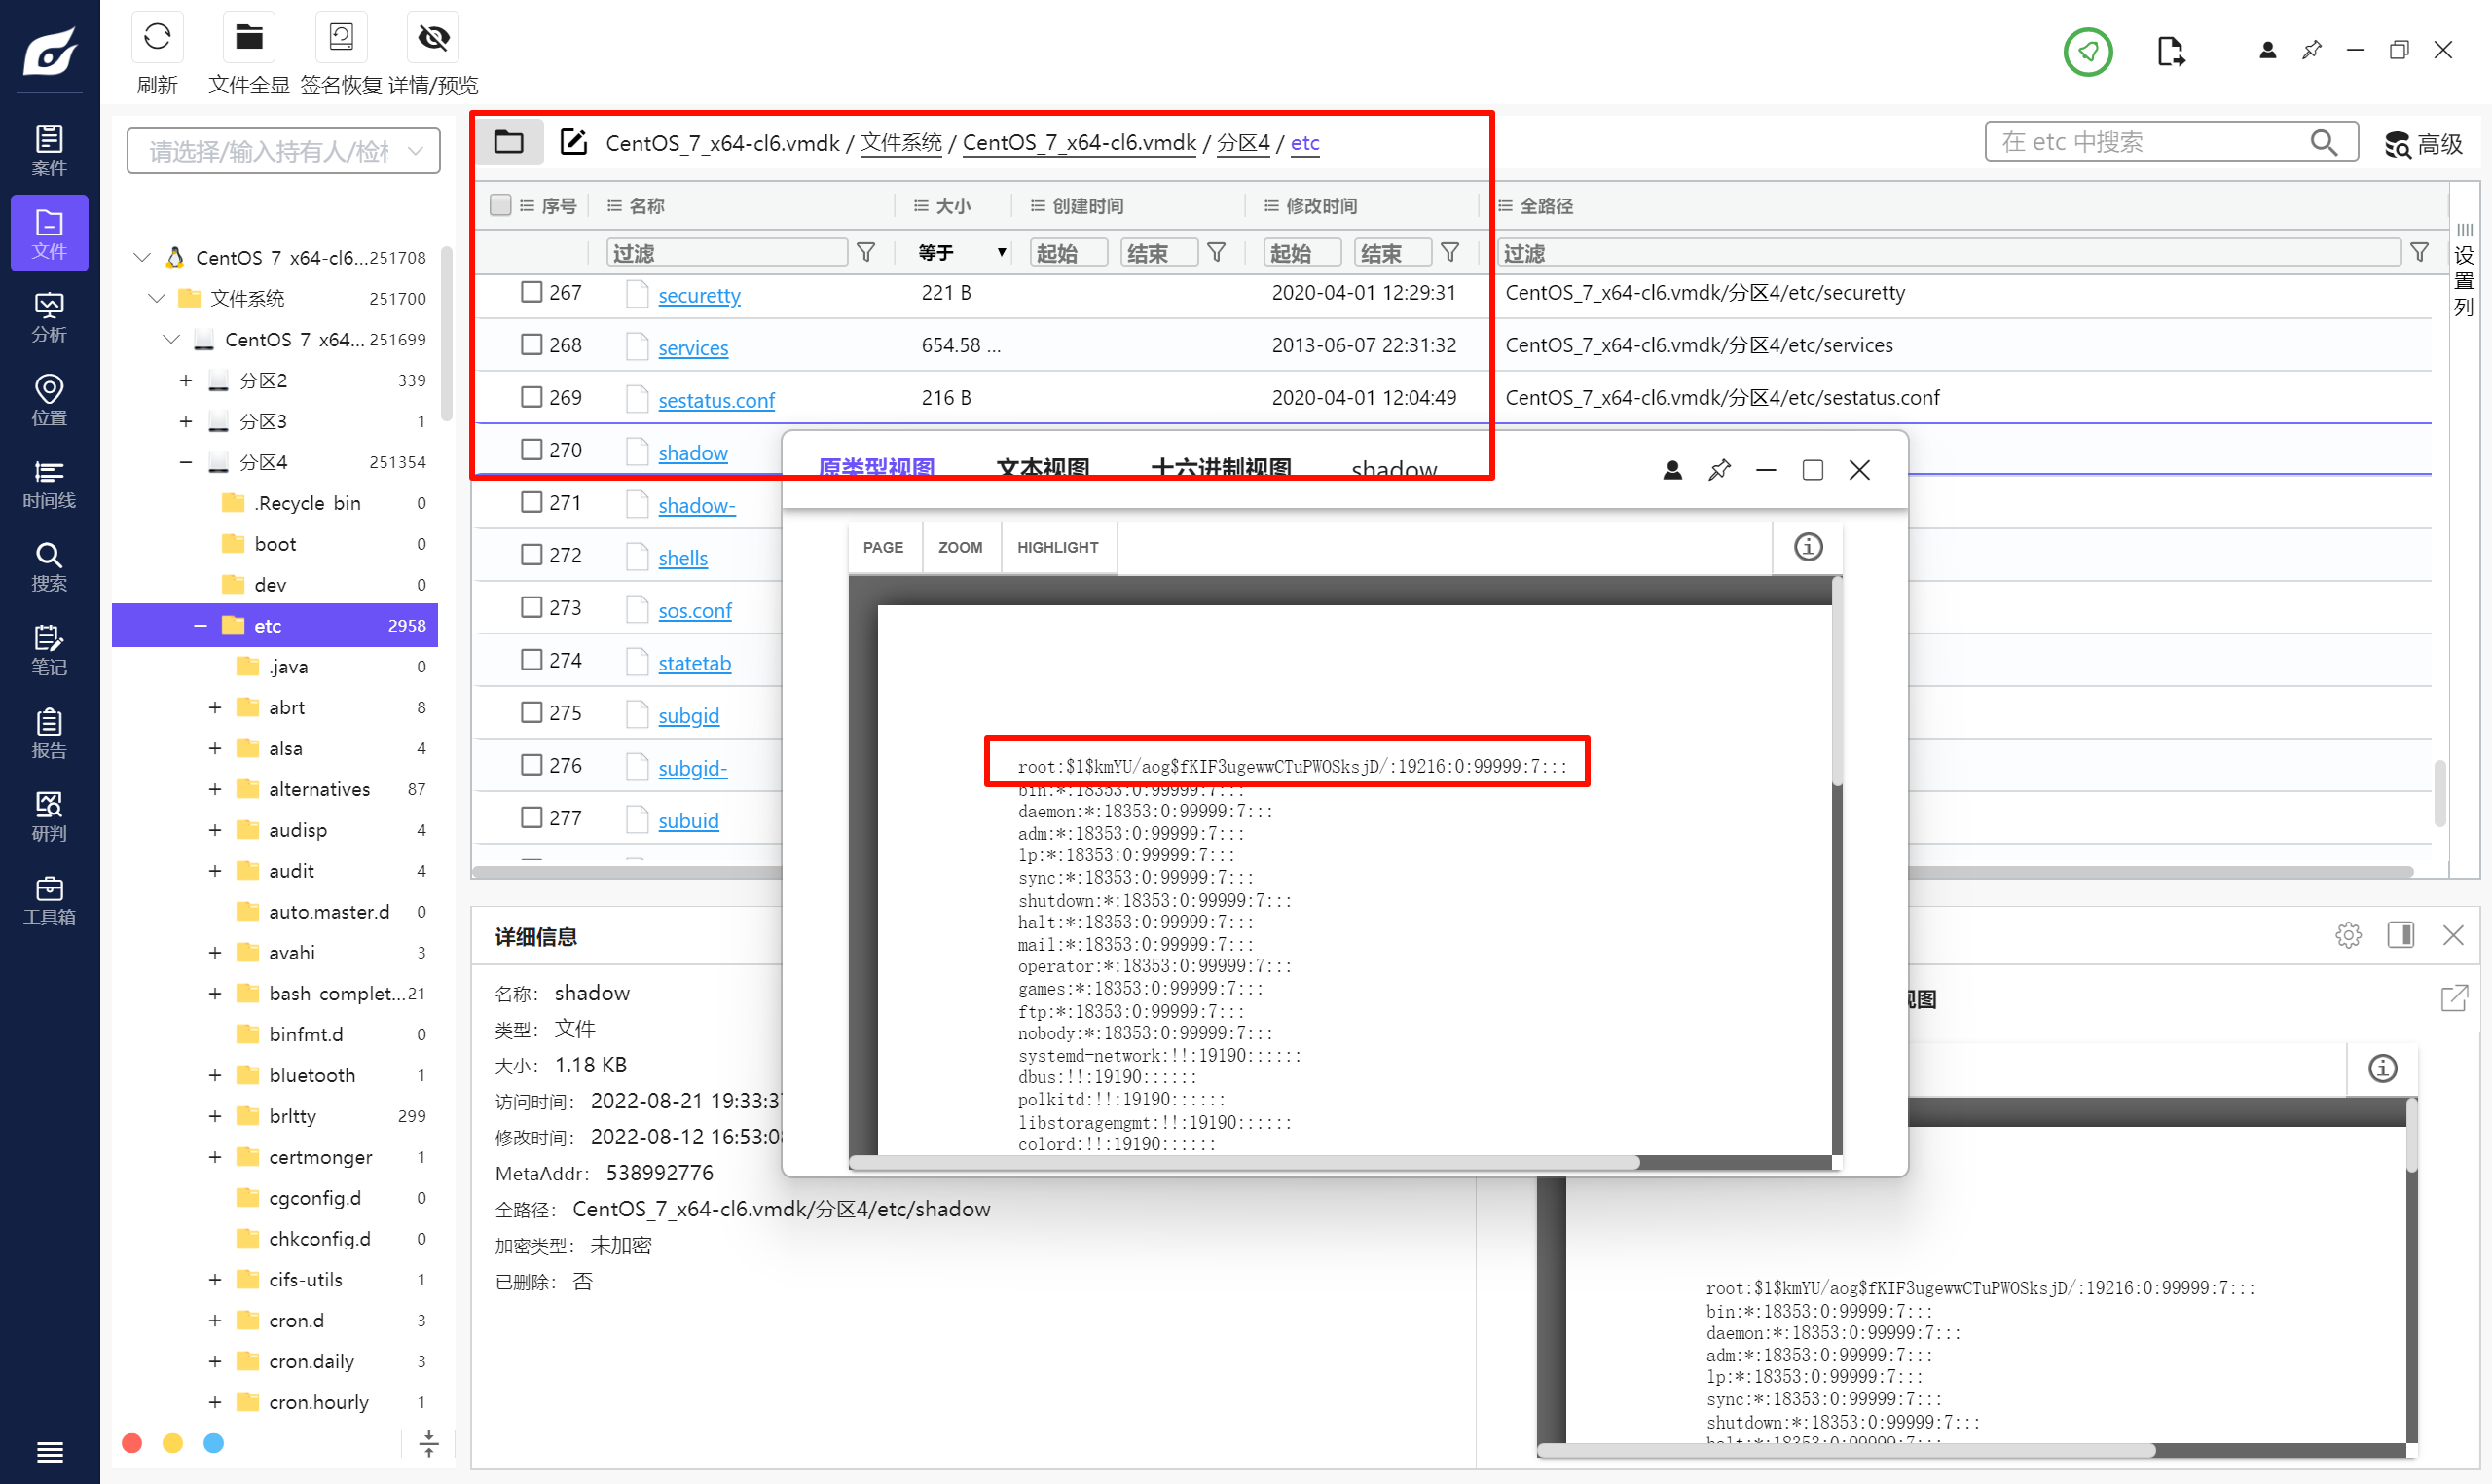
Task: Click the export document icon in title bar
Action: pos(2170,51)
